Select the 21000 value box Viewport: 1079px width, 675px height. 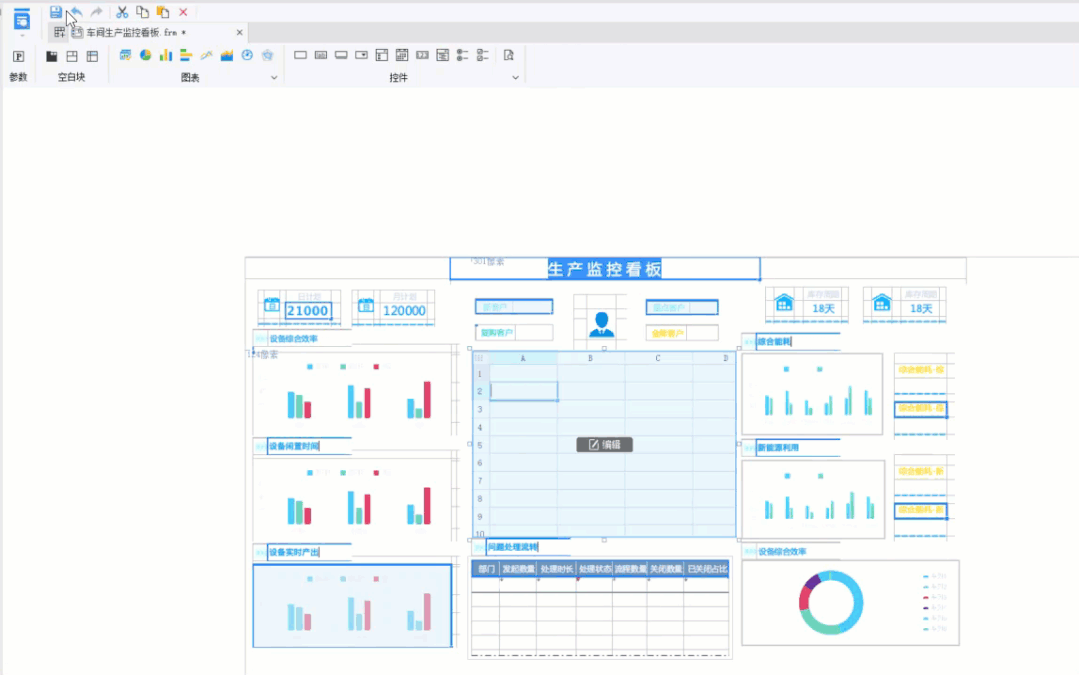pyautogui.click(x=308, y=311)
